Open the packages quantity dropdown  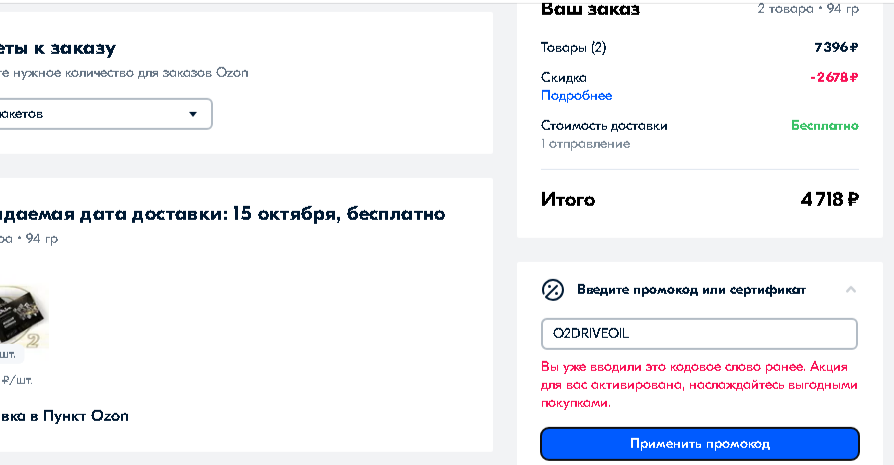click(x=105, y=114)
